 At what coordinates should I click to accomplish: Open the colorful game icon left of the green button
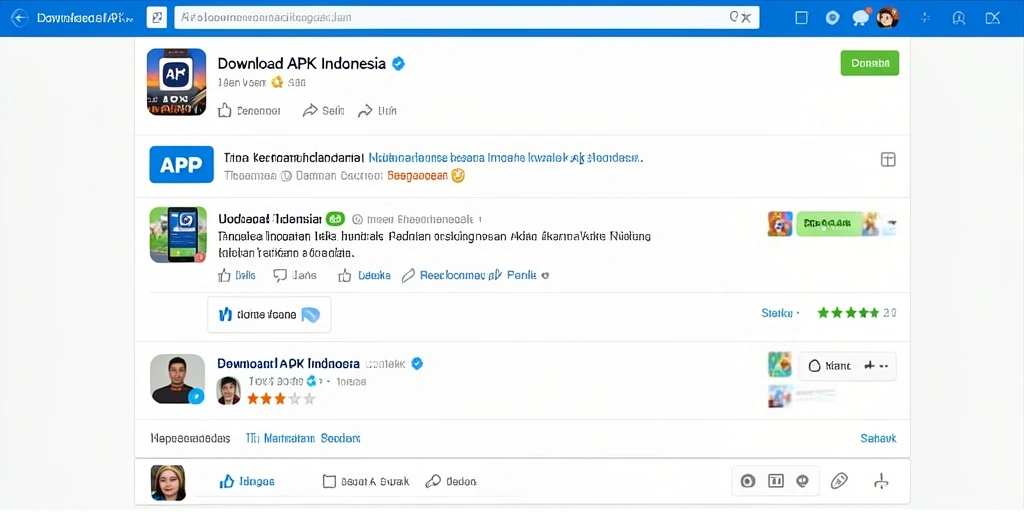780,223
